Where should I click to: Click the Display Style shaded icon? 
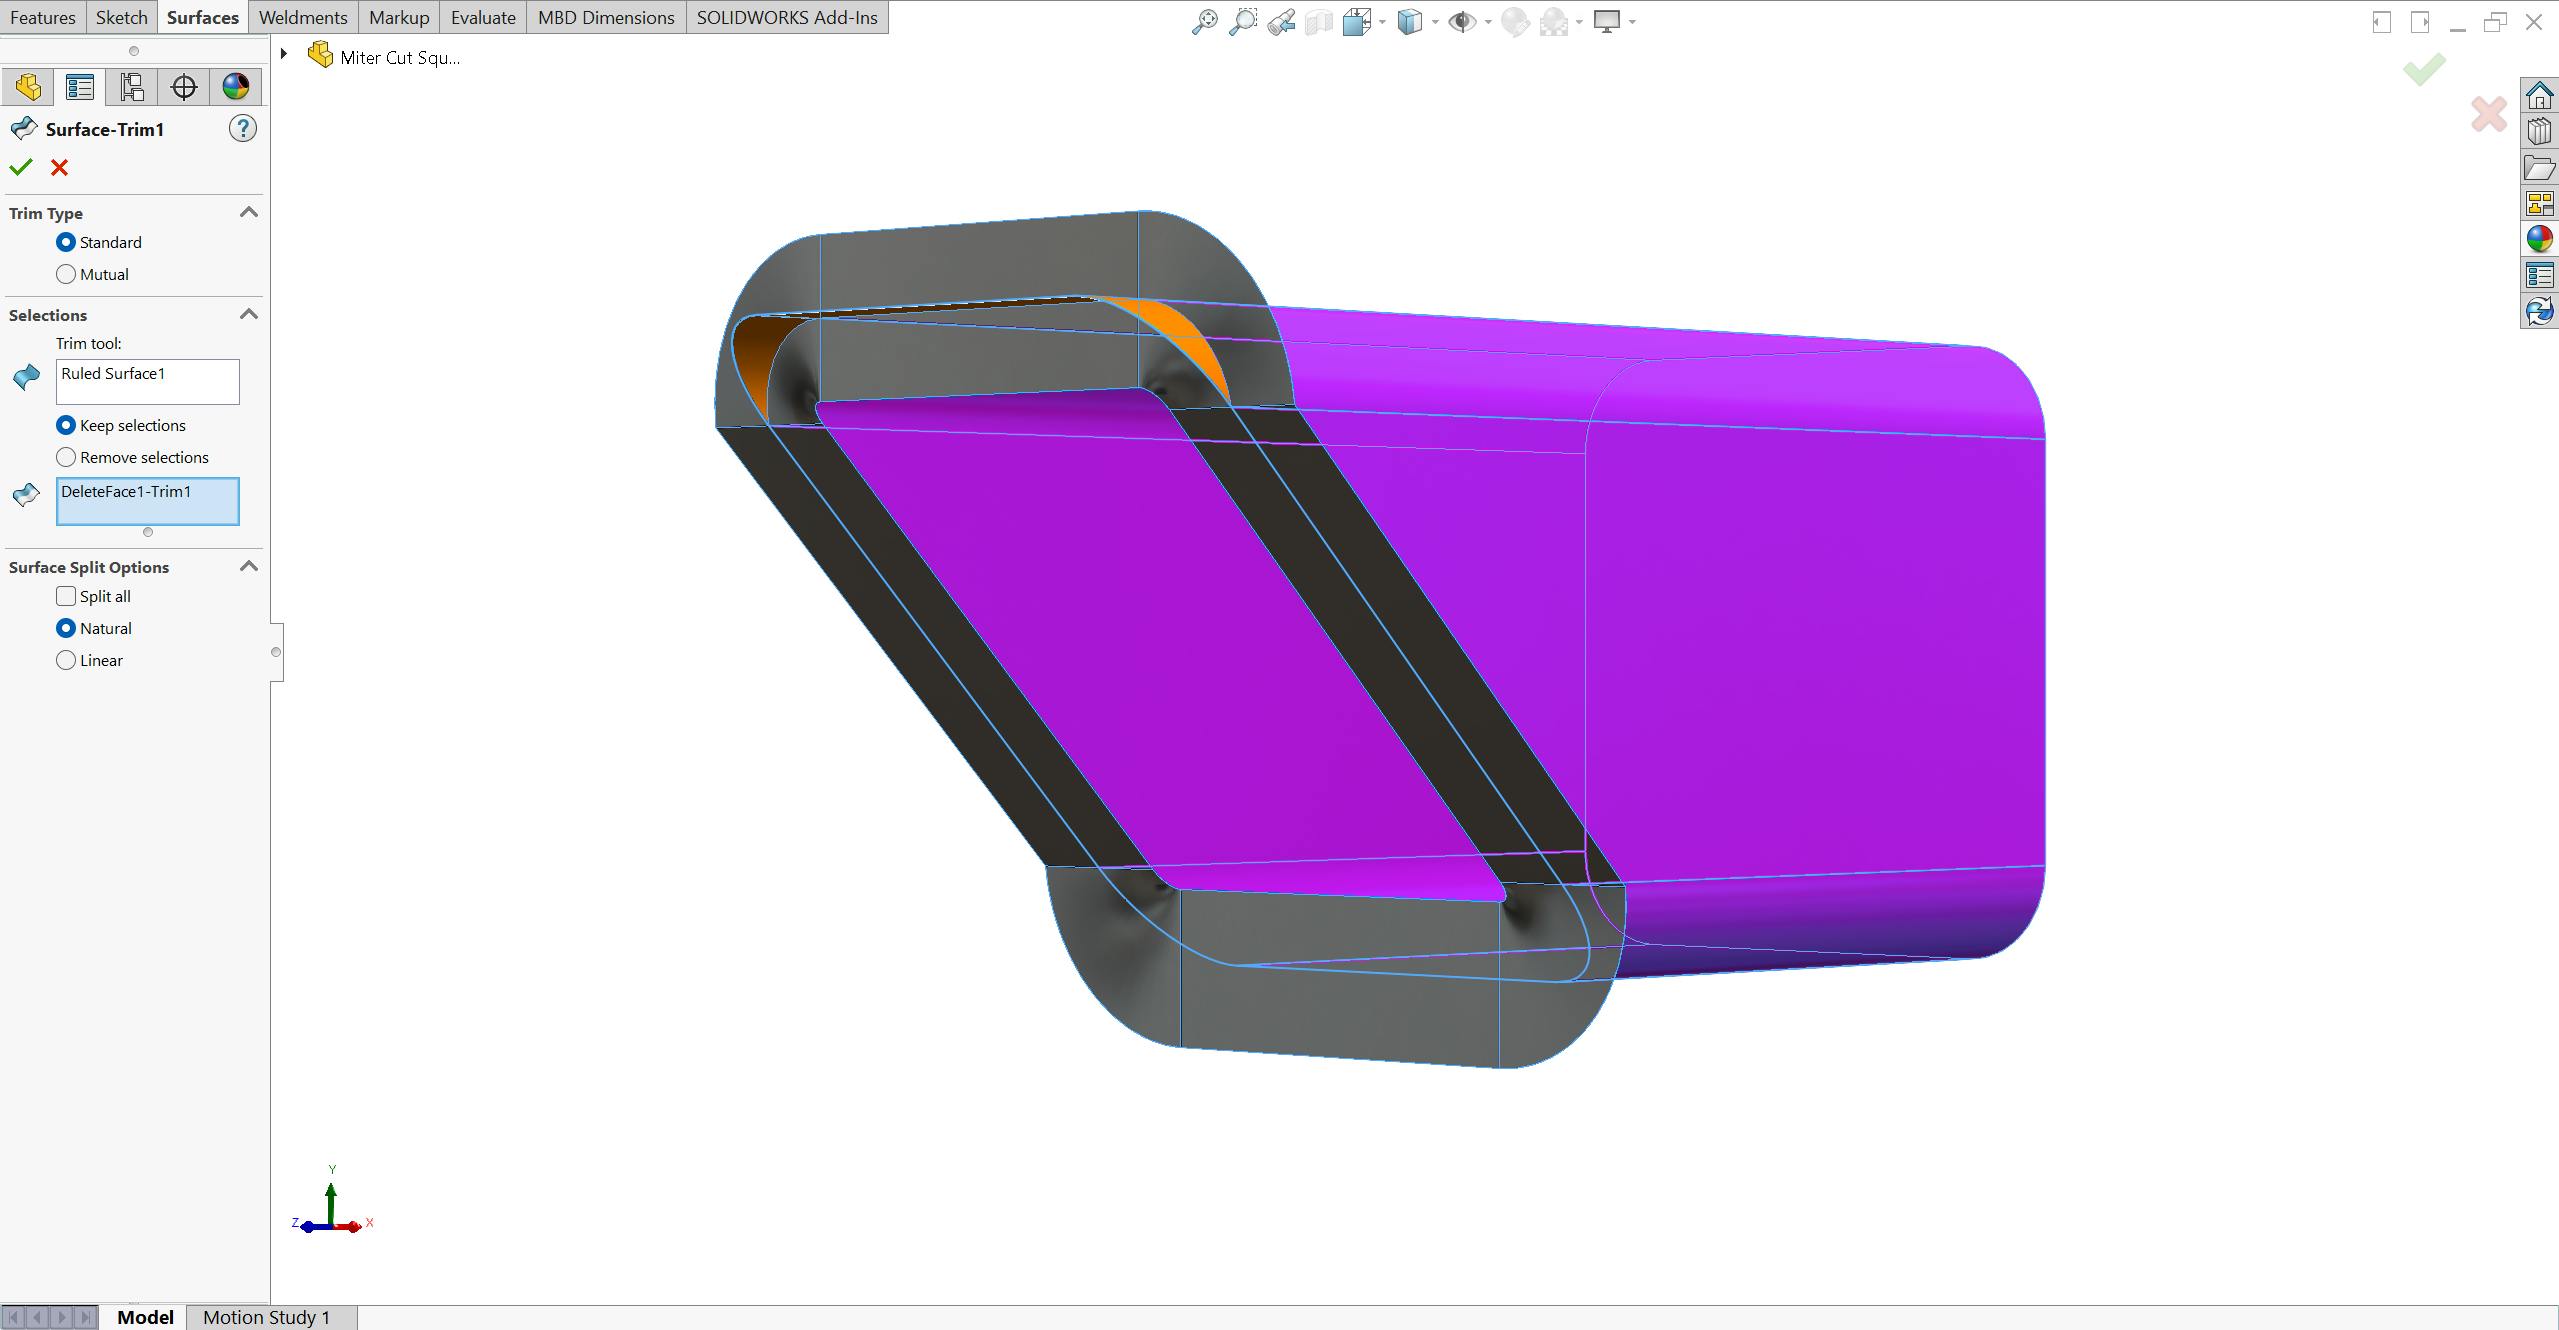(1408, 20)
